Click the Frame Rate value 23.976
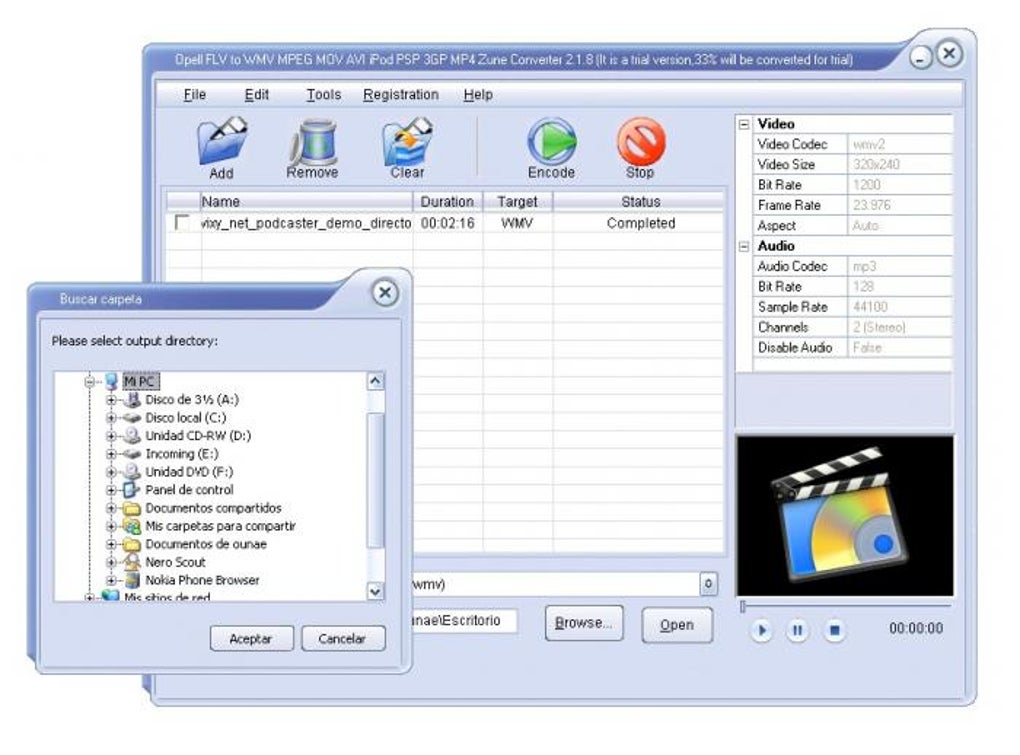Screen dimensions: 1020x755 point(900,205)
